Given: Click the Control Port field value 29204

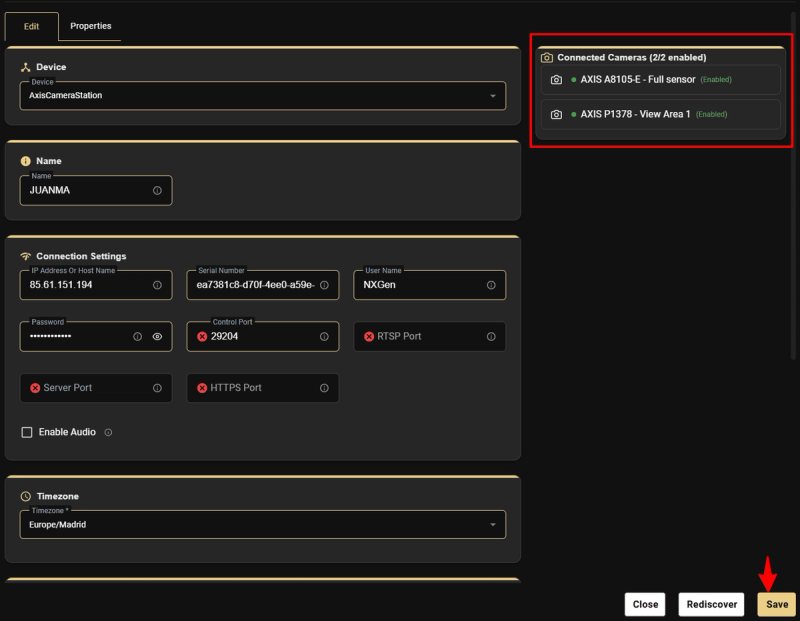Looking at the screenshot, I should [224, 336].
